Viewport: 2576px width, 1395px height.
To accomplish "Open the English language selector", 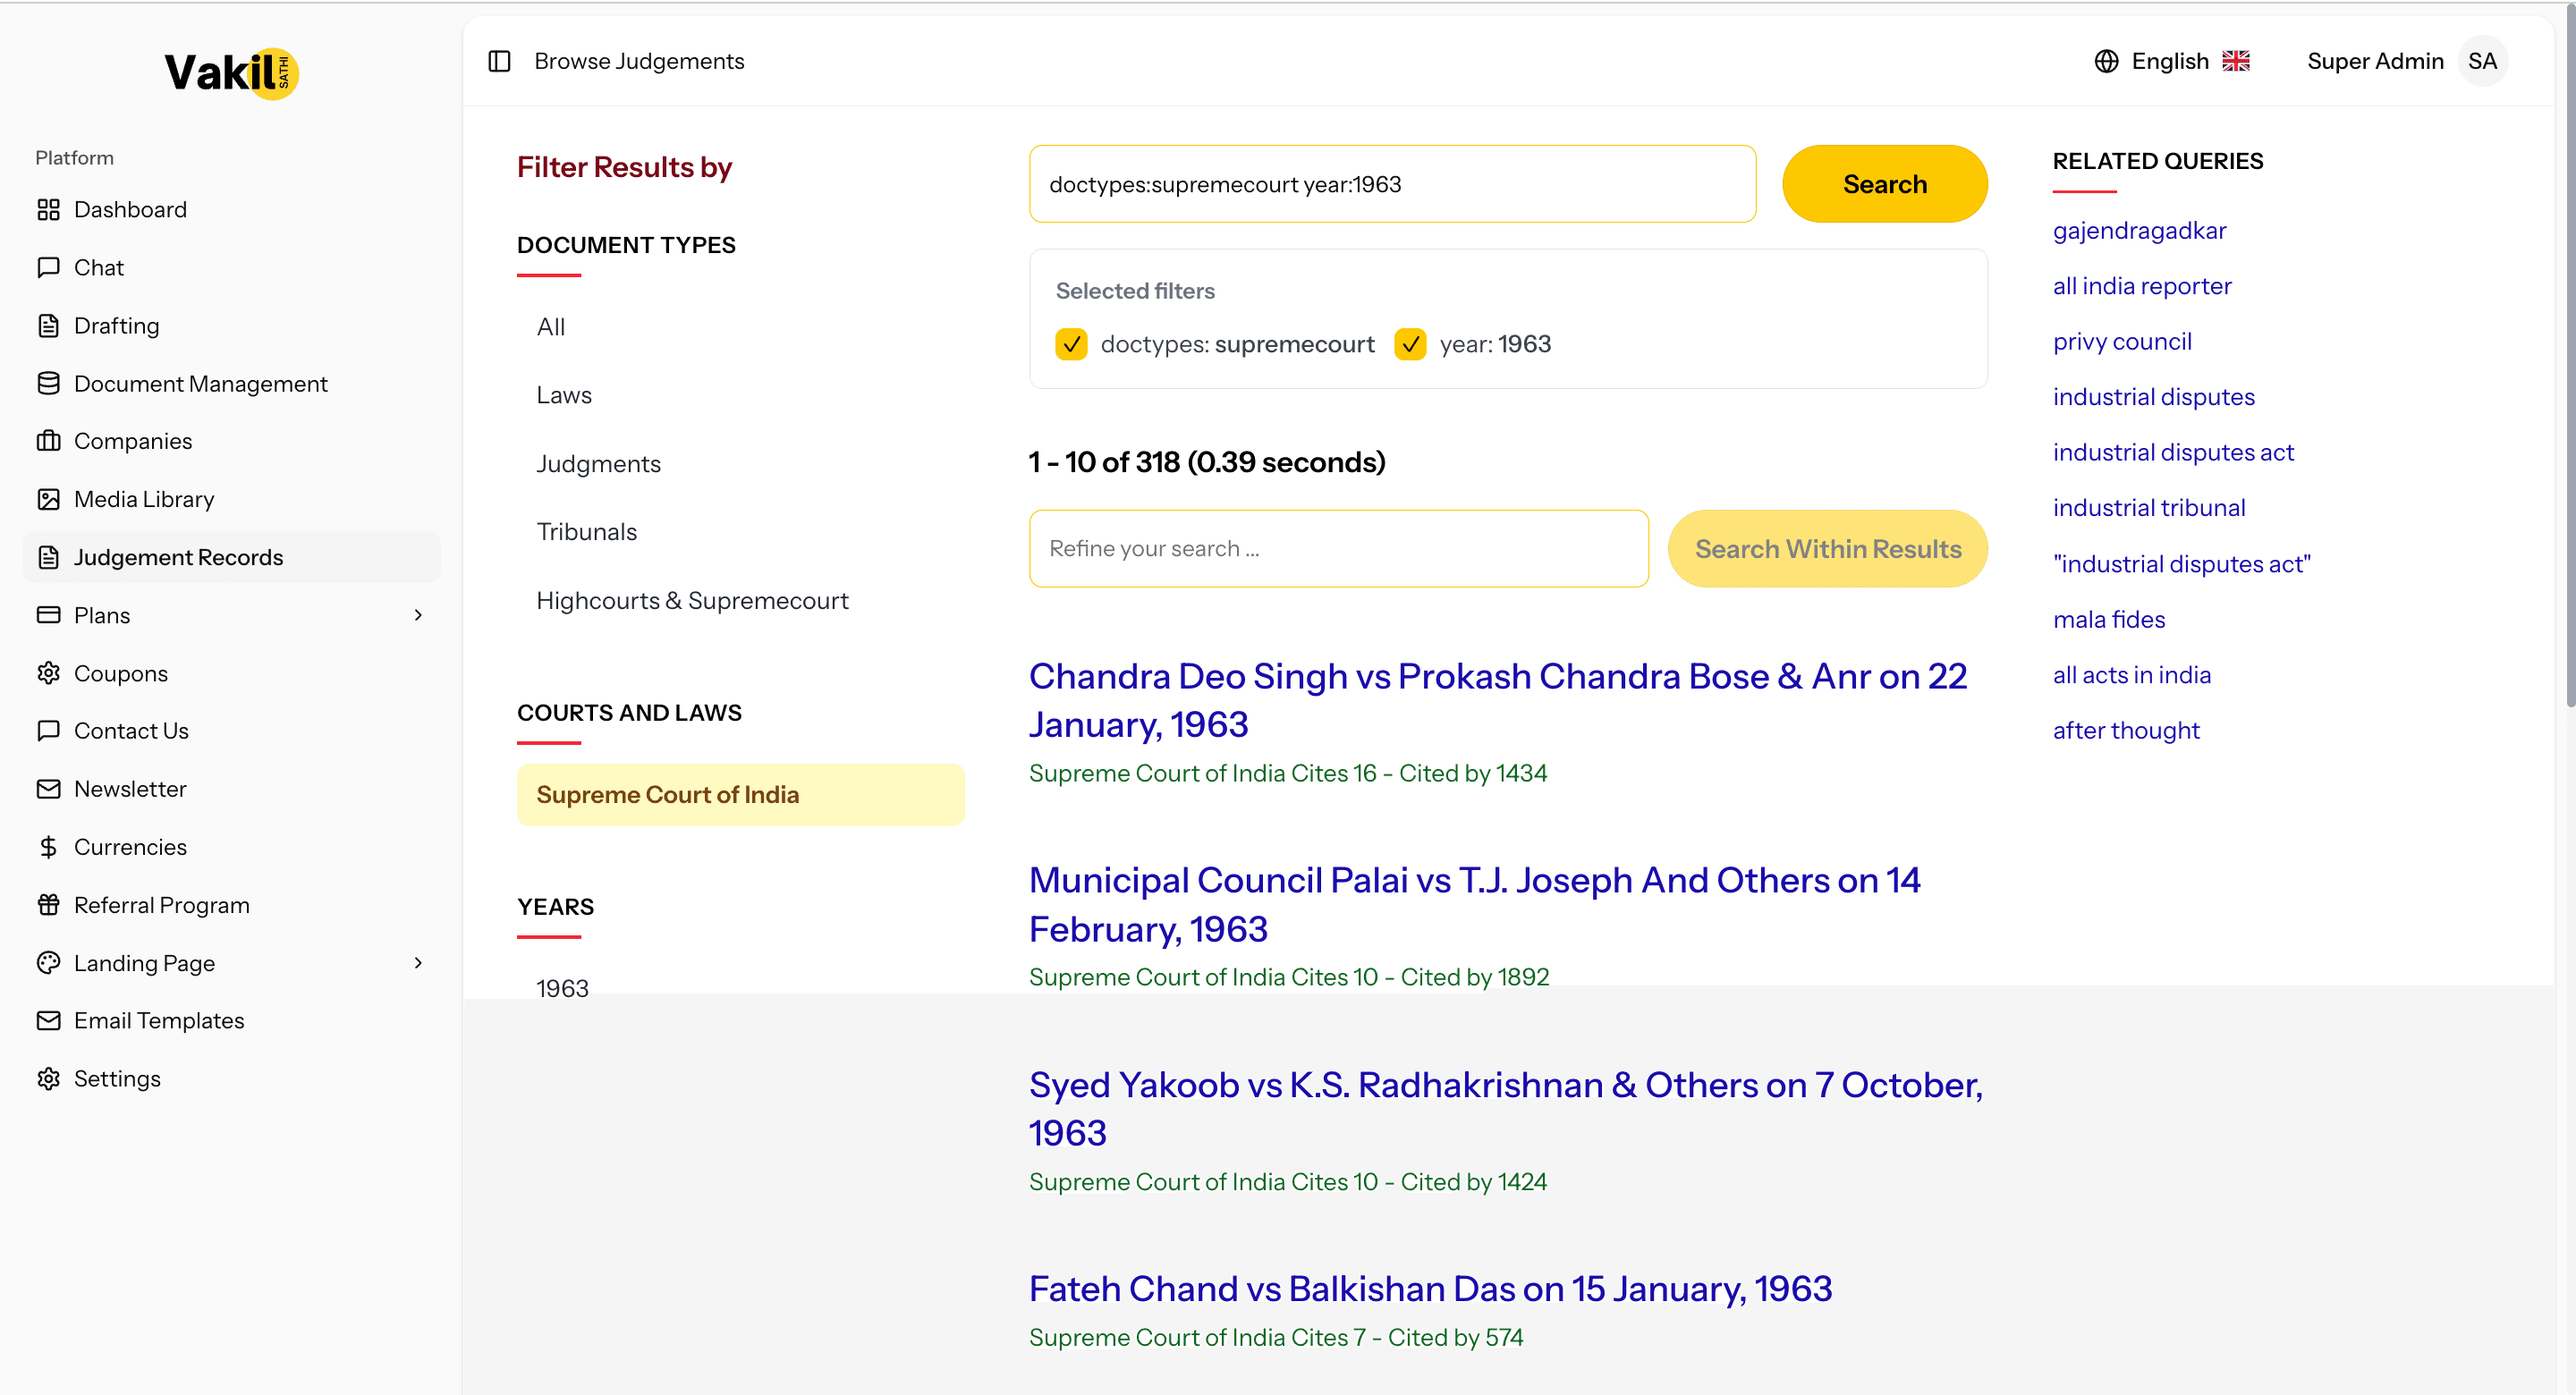I will 2171,61.
